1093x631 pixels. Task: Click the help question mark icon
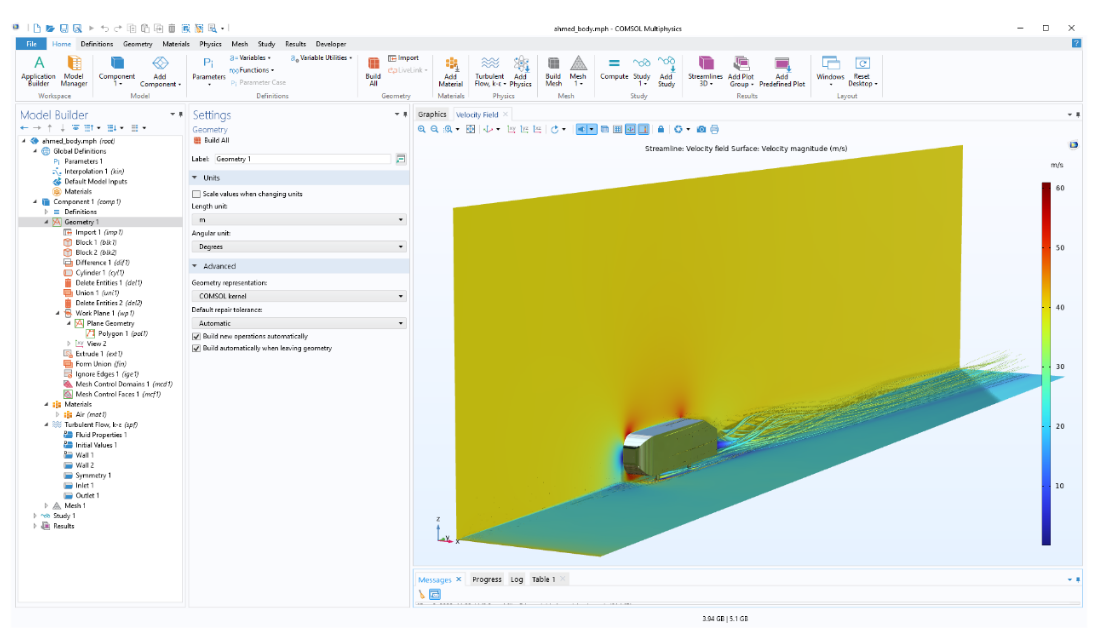click(1076, 43)
